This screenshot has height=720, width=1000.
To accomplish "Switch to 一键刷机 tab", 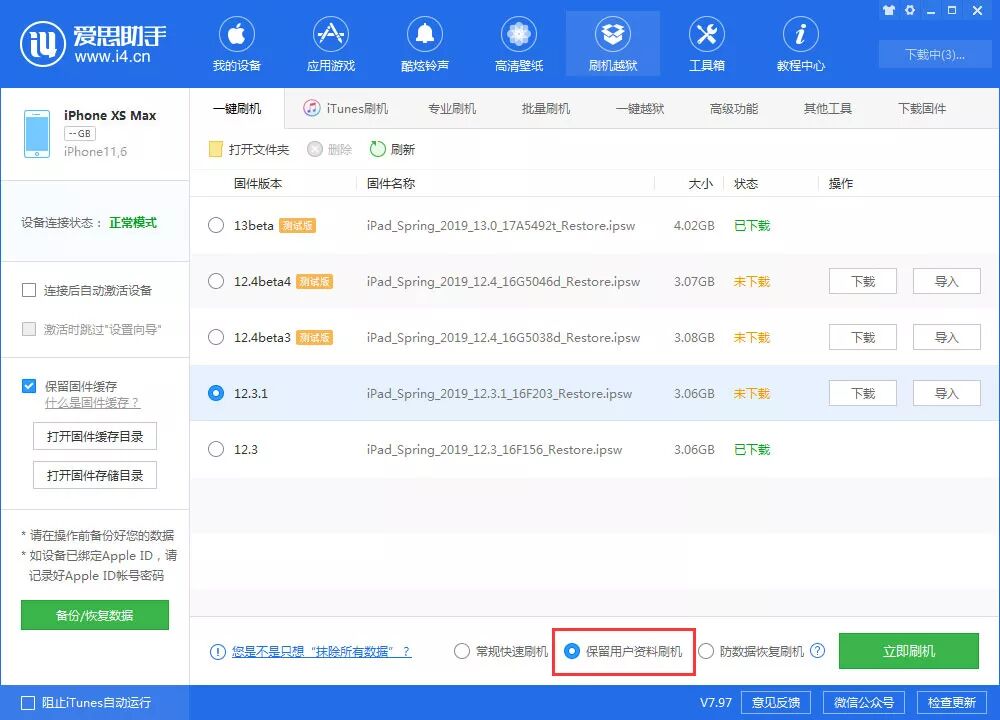I will [x=237, y=109].
